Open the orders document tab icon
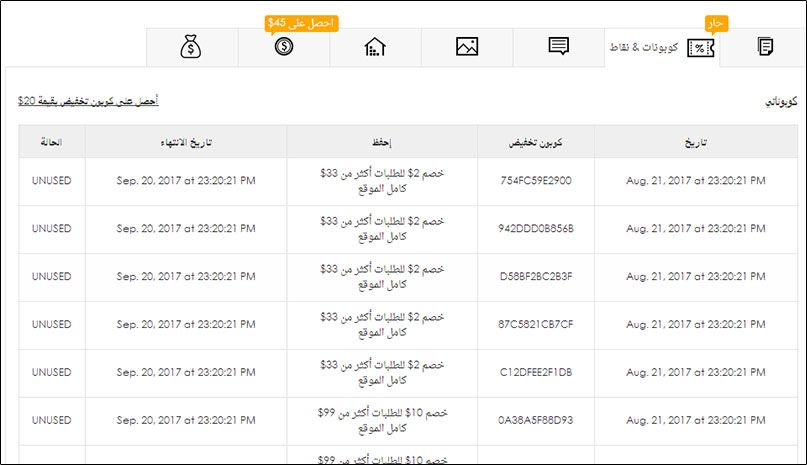This screenshot has width=807, height=465. coord(765,46)
